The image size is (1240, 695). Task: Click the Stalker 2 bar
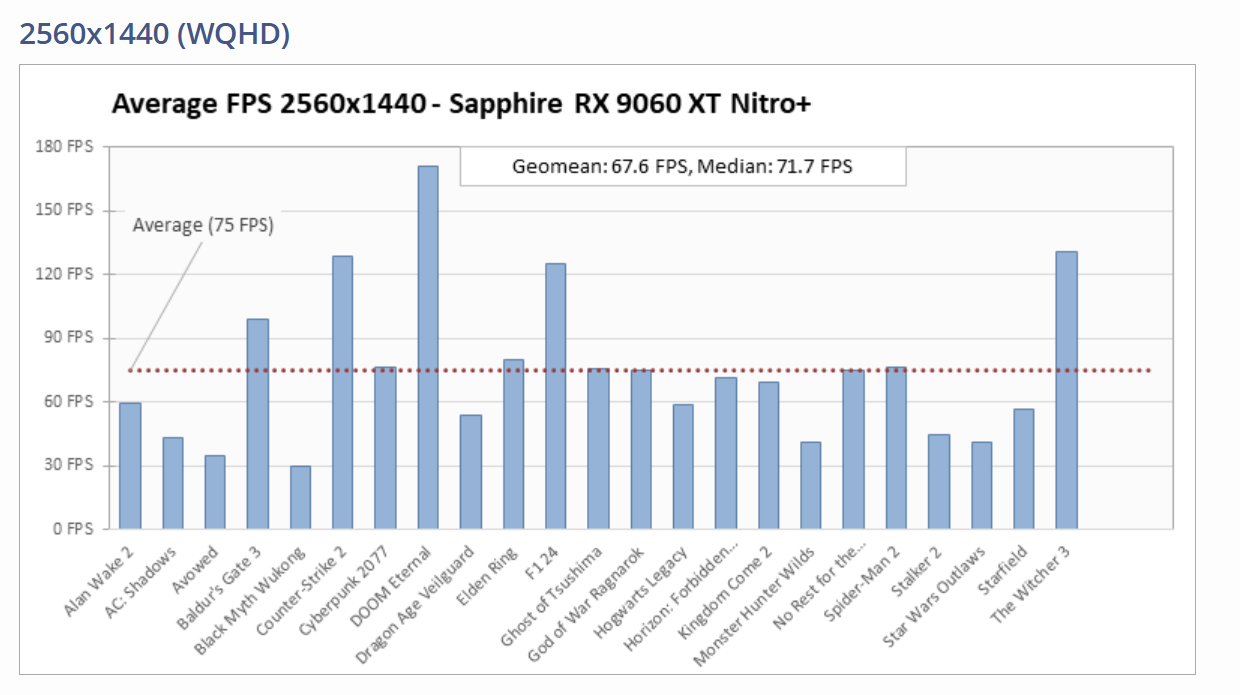tap(939, 482)
